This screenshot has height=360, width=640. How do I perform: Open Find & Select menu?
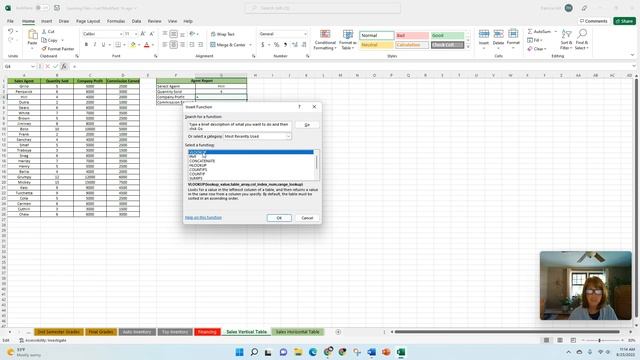[582, 40]
